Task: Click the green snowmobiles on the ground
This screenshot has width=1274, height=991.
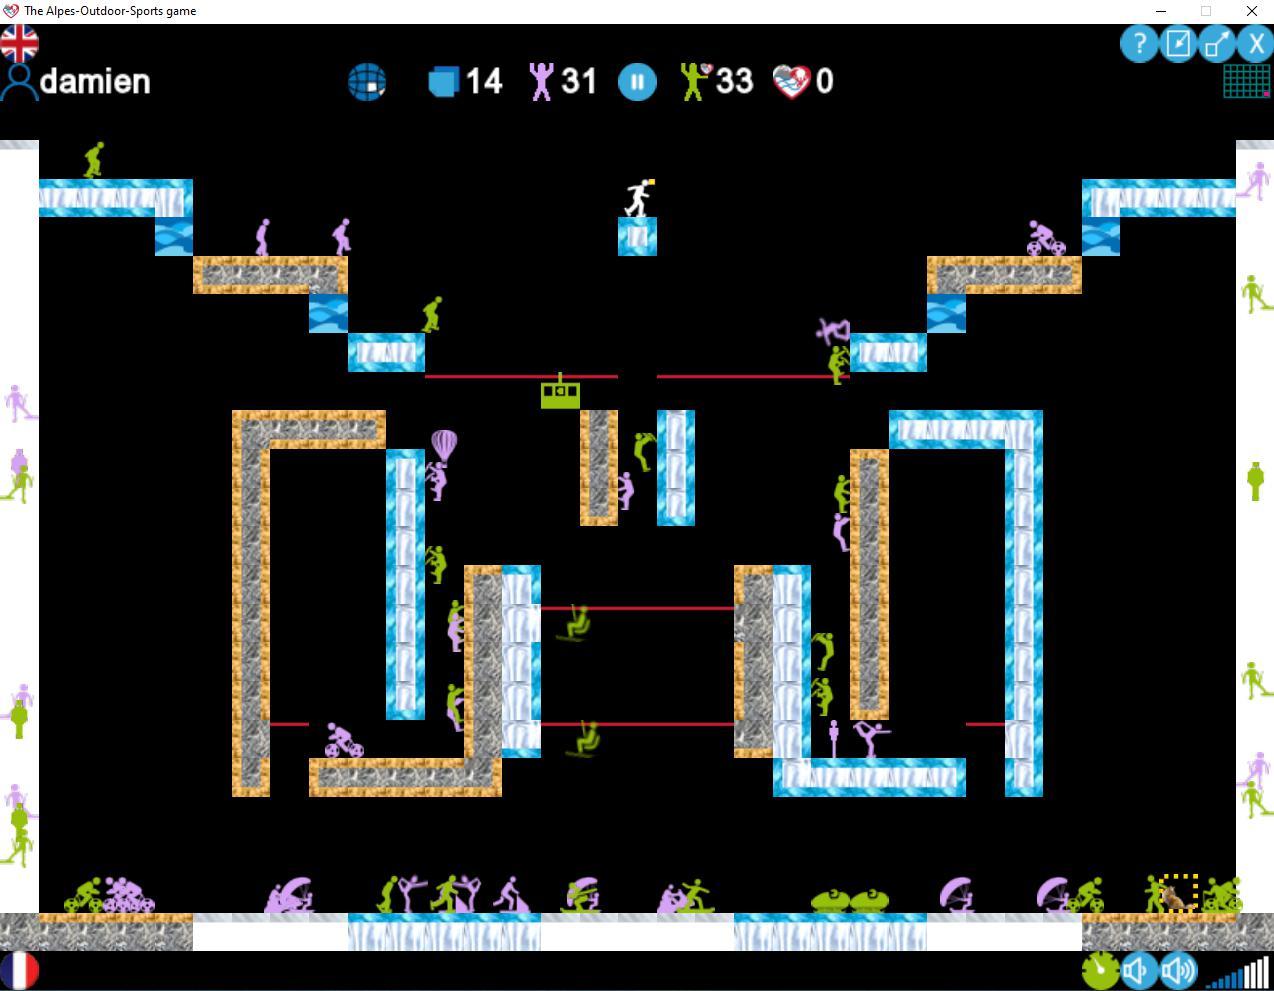Action: tap(850, 900)
